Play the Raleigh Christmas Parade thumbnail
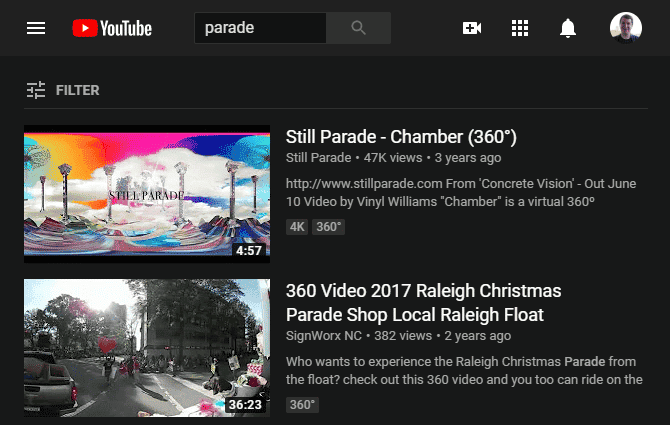 (147, 348)
